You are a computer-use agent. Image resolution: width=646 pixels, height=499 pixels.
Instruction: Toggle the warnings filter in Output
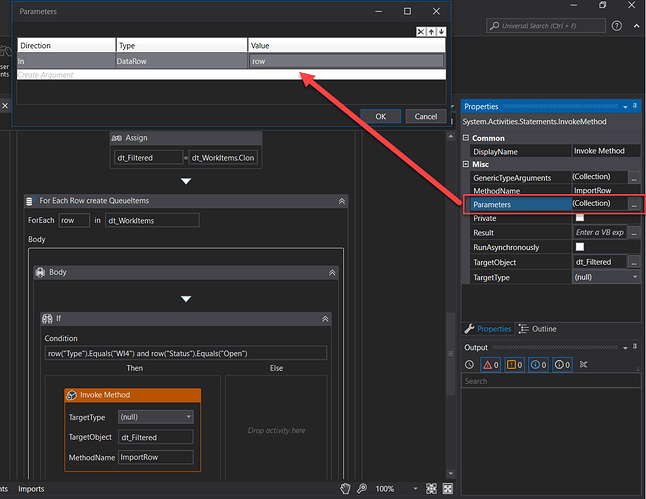click(514, 365)
